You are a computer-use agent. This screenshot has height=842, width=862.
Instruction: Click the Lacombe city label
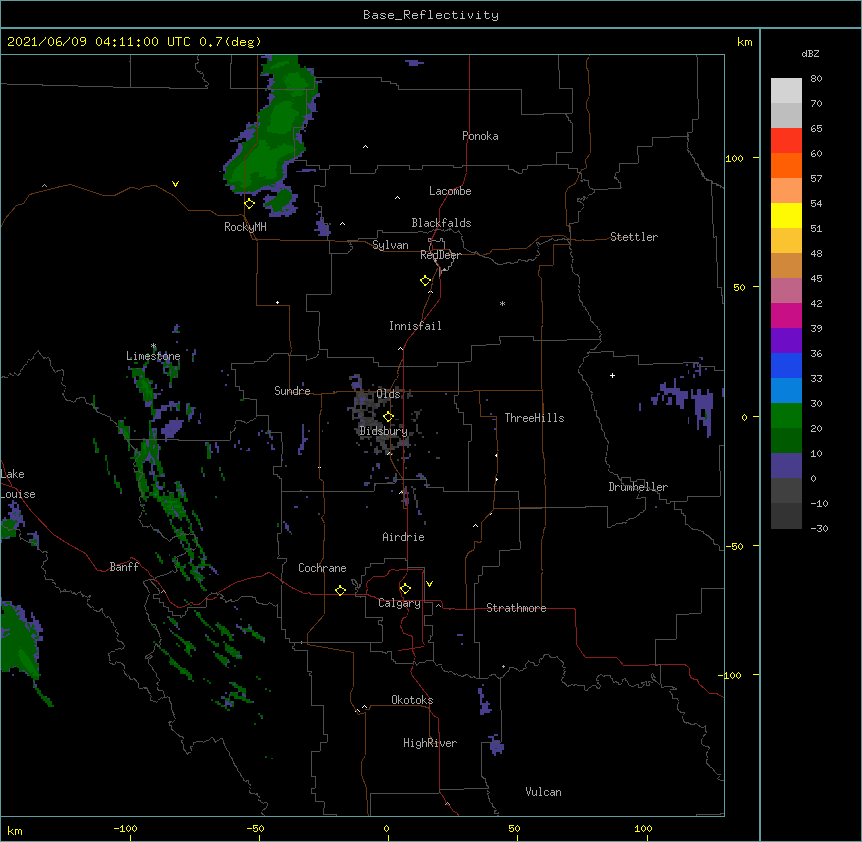point(450,191)
